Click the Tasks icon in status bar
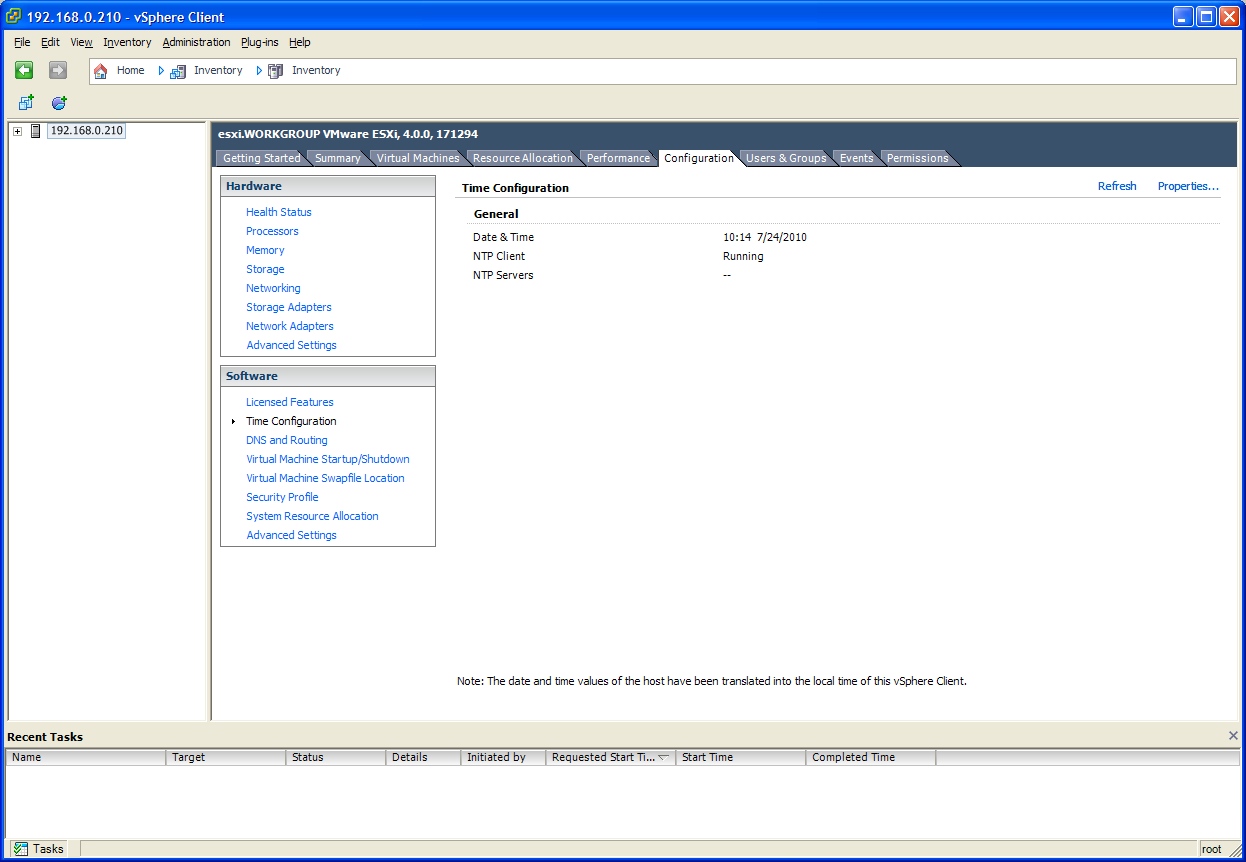Image resolution: width=1246 pixels, height=862 pixels. [x=21, y=849]
